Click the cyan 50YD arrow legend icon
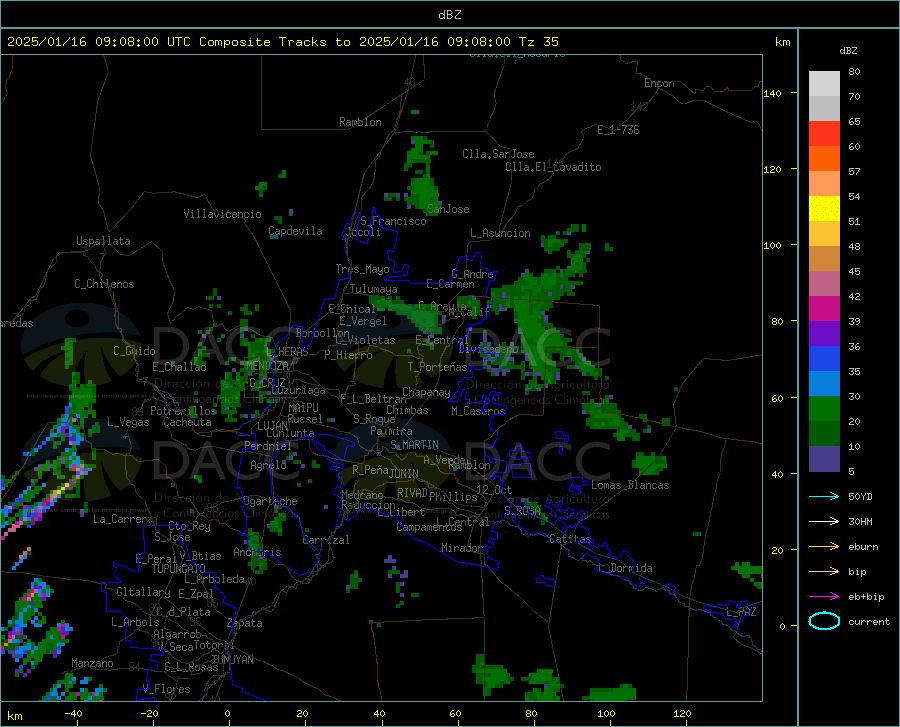The image size is (900, 727). (x=824, y=496)
